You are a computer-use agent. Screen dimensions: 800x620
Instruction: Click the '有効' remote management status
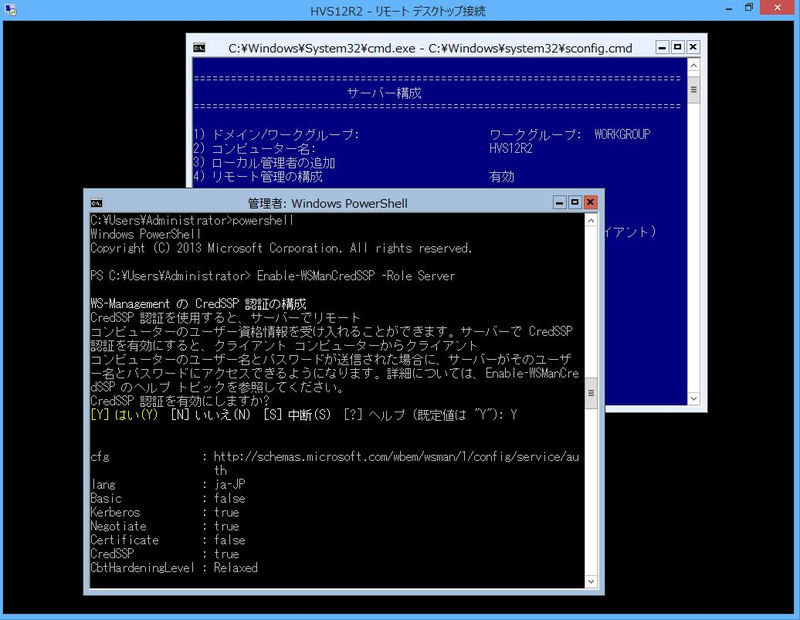pos(502,177)
